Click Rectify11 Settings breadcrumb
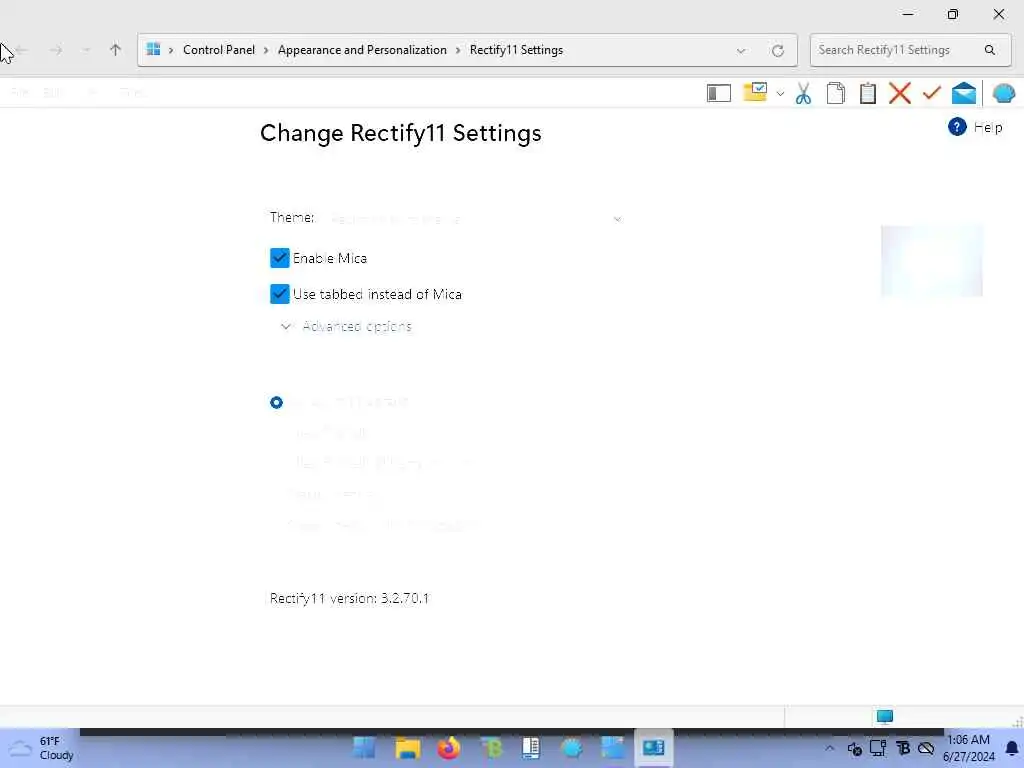This screenshot has width=1024, height=768. [x=516, y=50]
